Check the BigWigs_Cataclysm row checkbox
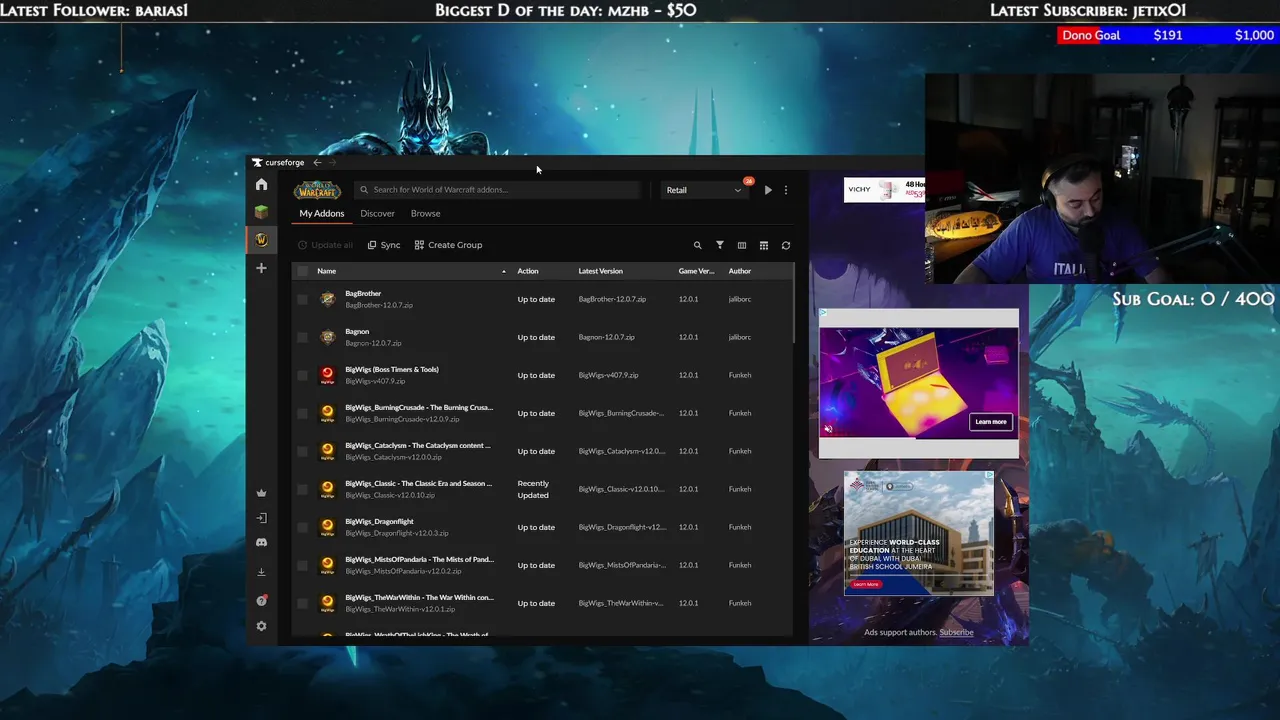Viewport: 1280px width, 720px height. pos(302,451)
